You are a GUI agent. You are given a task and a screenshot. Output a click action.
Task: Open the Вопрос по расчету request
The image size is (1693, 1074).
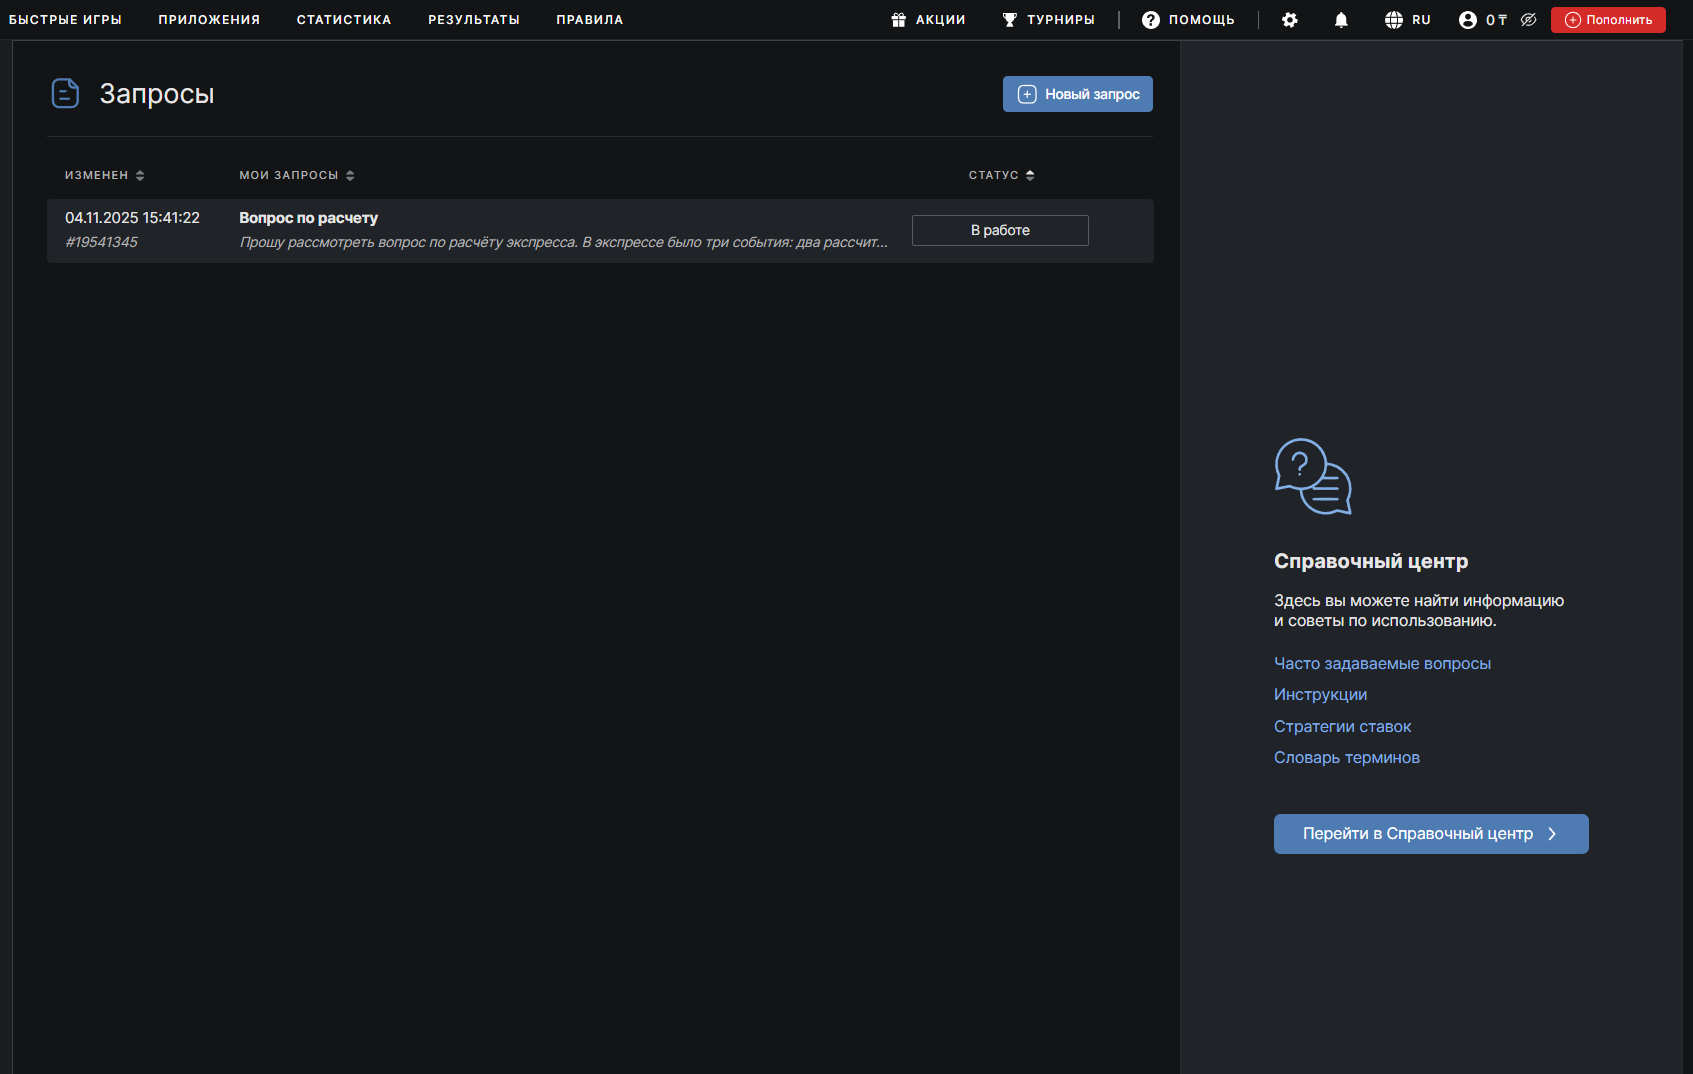click(308, 218)
